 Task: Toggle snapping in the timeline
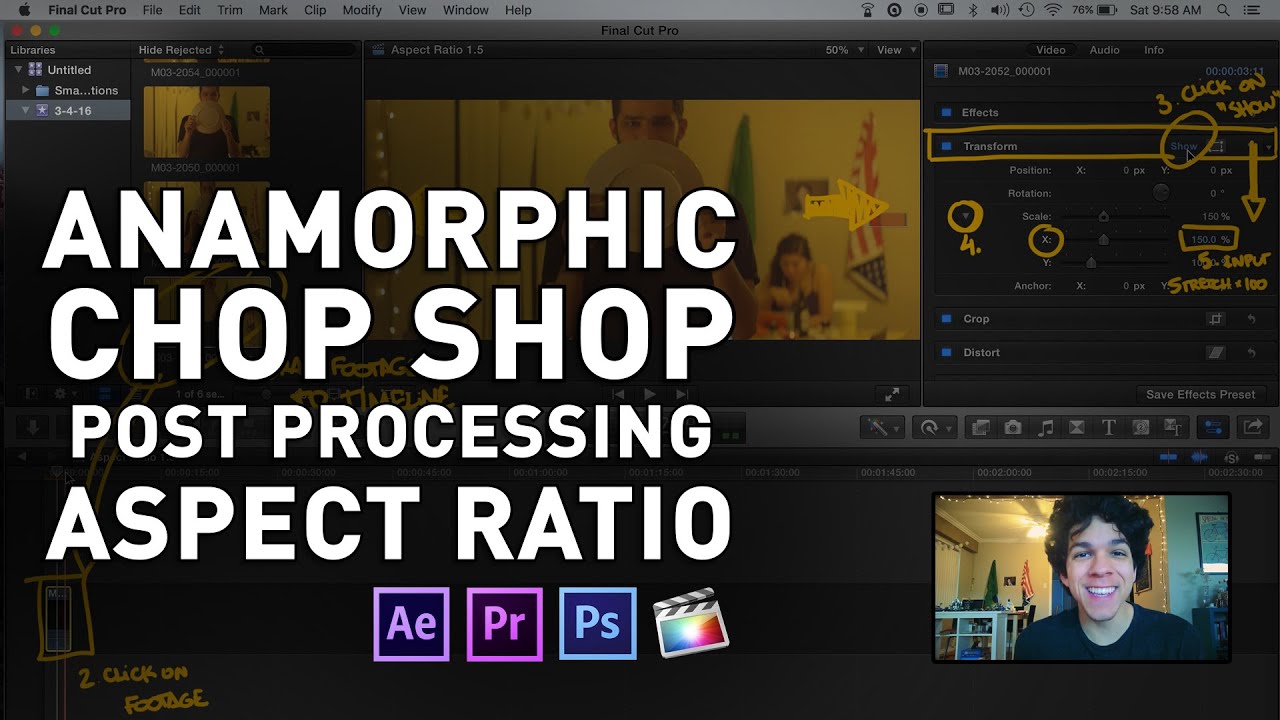point(1168,457)
